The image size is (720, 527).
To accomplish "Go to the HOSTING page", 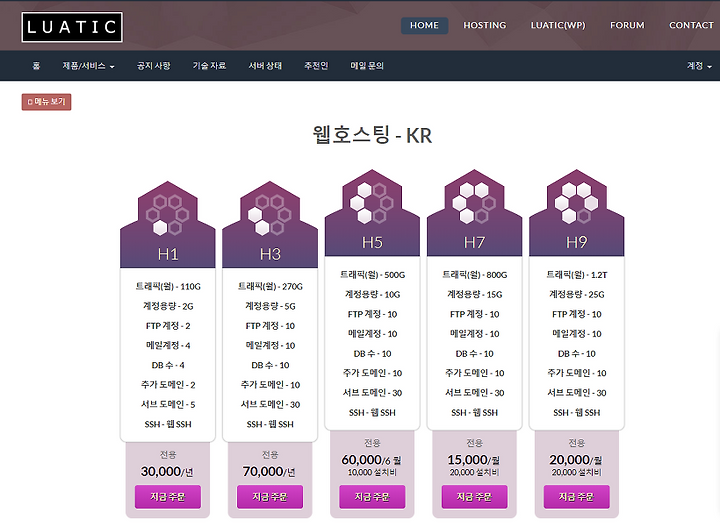I will tap(484, 25).
